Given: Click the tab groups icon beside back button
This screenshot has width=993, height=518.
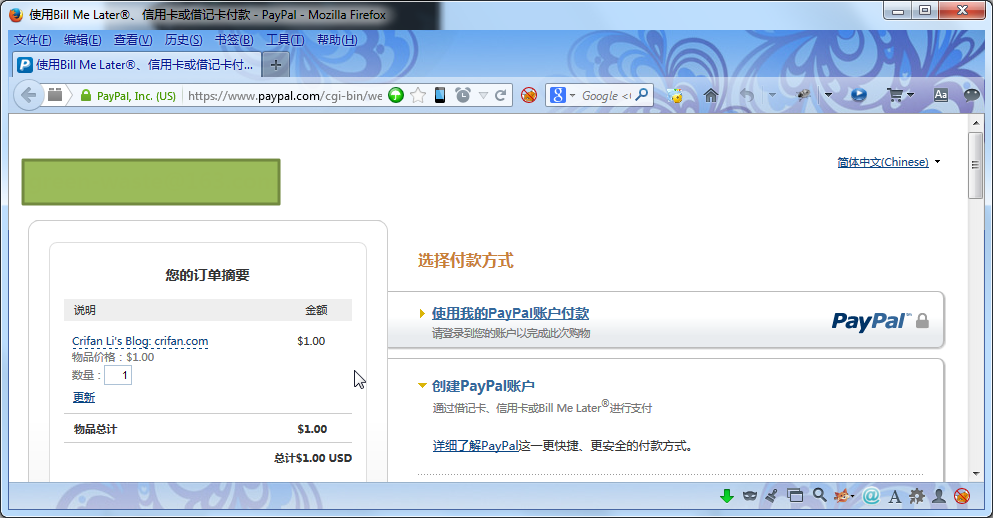Looking at the screenshot, I should [55, 95].
